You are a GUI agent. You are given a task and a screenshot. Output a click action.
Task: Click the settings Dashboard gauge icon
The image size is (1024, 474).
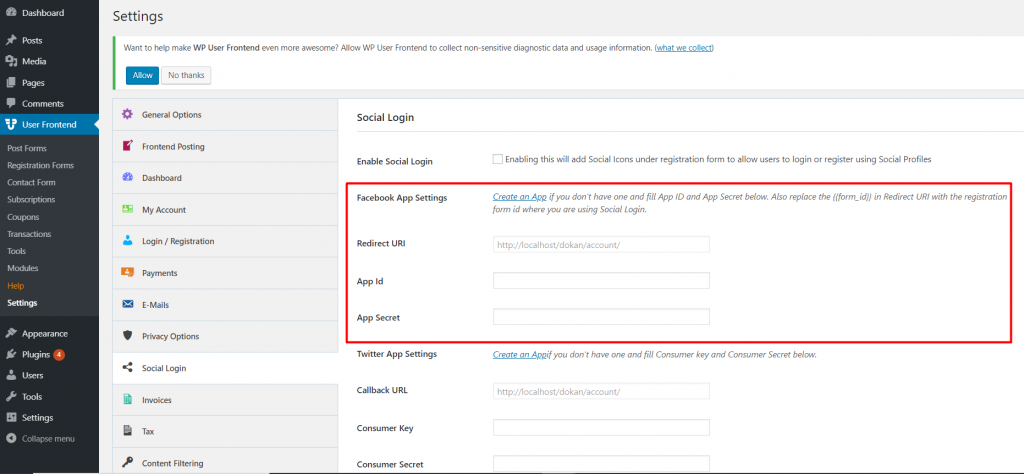point(127,178)
